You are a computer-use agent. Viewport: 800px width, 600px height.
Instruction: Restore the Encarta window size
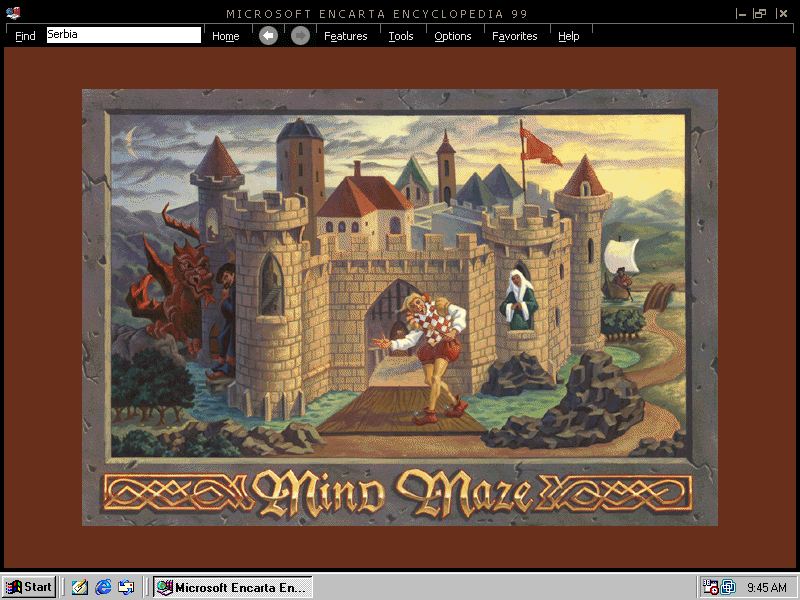[760, 14]
